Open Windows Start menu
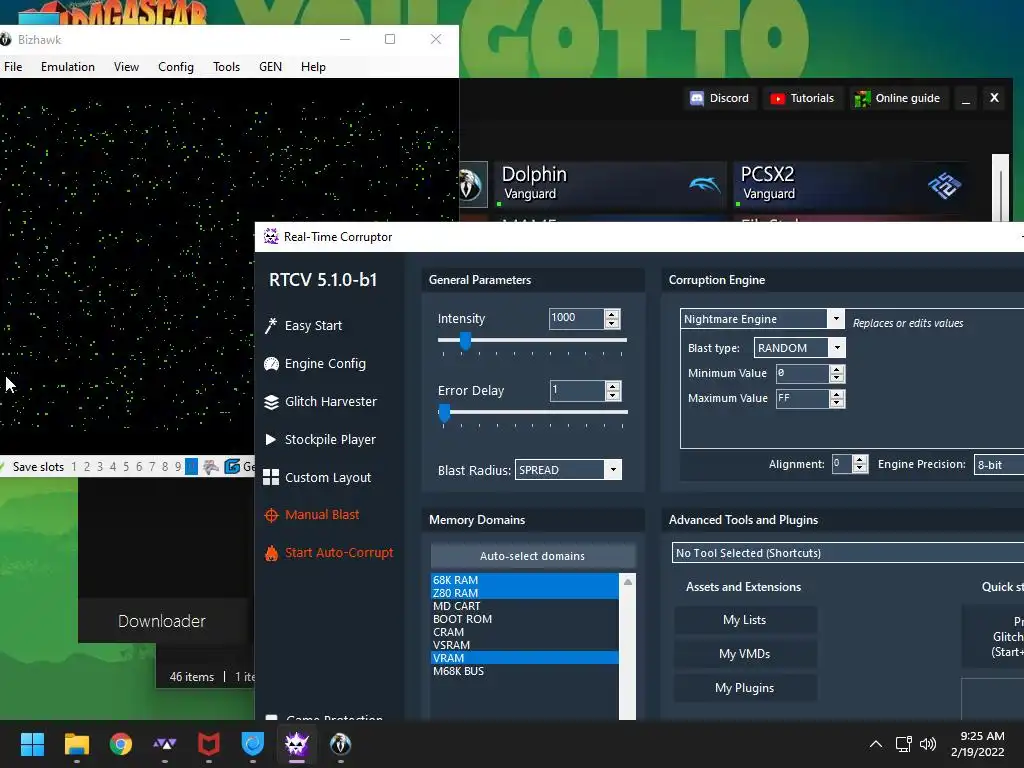Viewport: 1024px width, 768px height. [x=32, y=744]
